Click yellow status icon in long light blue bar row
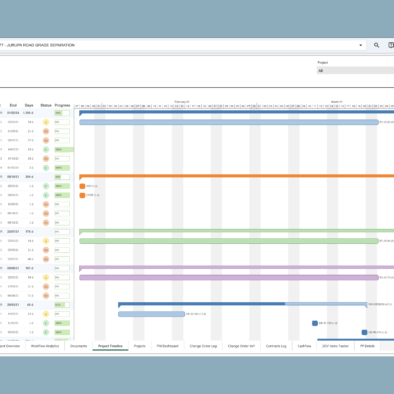 click(46, 122)
